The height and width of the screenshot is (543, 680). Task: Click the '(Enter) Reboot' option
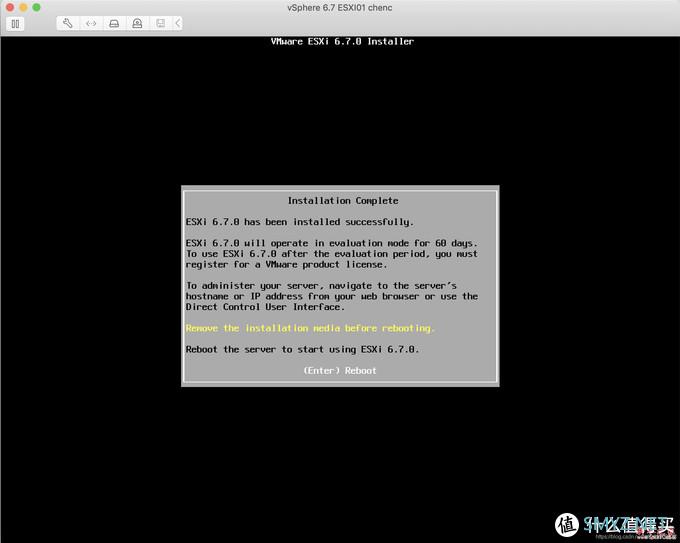point(340,370)
